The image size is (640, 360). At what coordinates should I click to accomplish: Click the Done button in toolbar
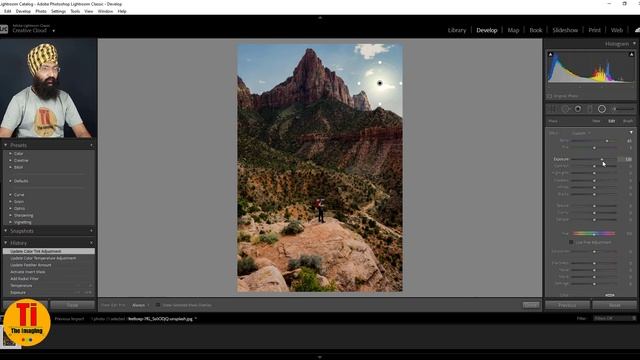coord(531,305)
